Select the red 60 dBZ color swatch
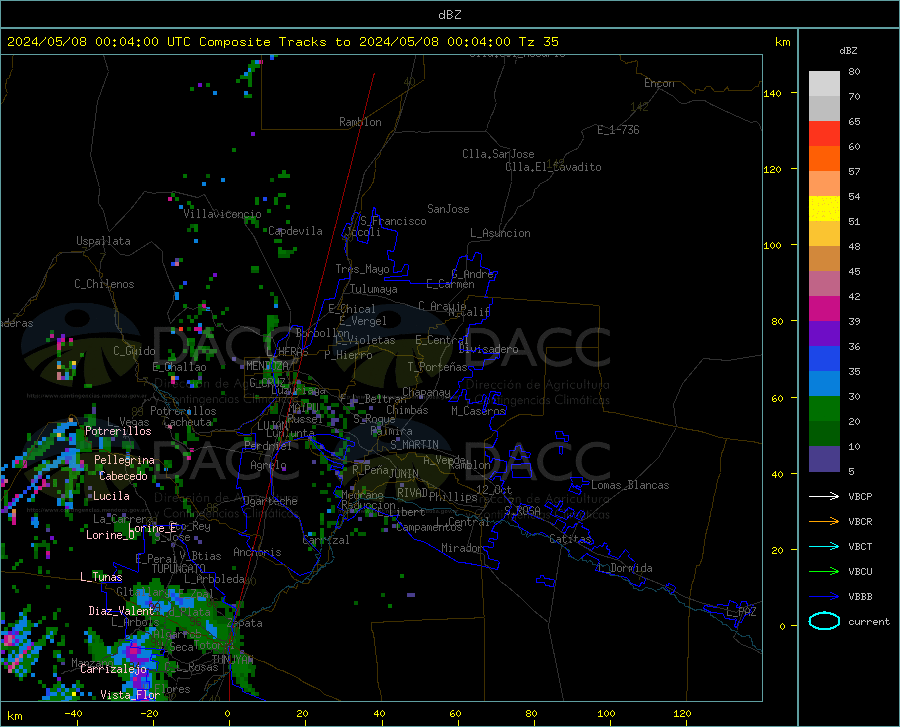The width and height of the screenshot is (900, 727). (x=824, y=134)
